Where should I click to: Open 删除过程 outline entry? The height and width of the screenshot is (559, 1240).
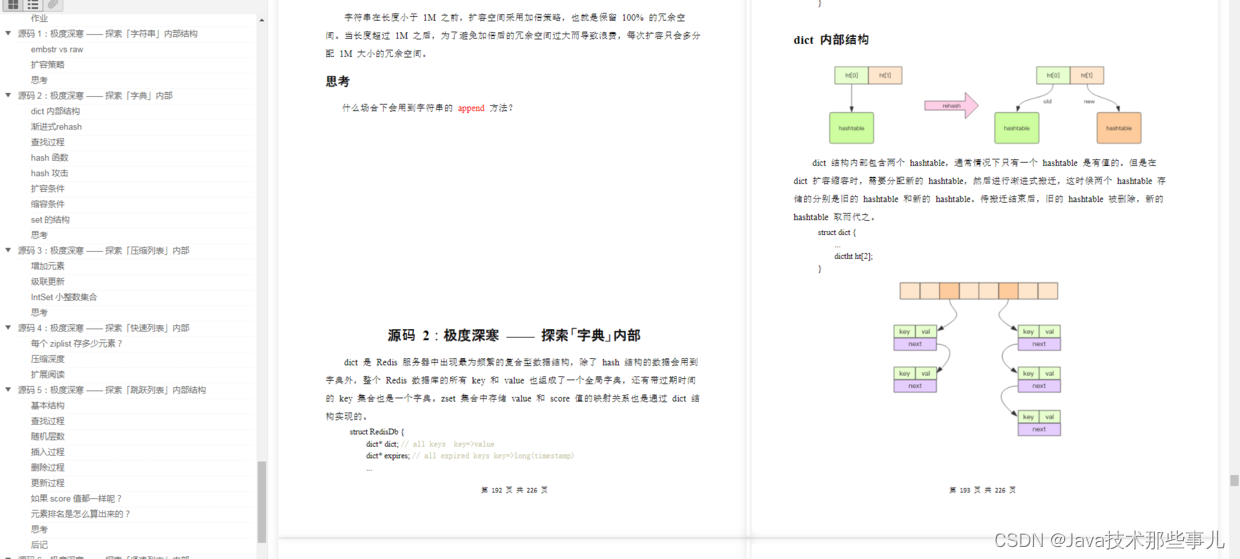47,468
